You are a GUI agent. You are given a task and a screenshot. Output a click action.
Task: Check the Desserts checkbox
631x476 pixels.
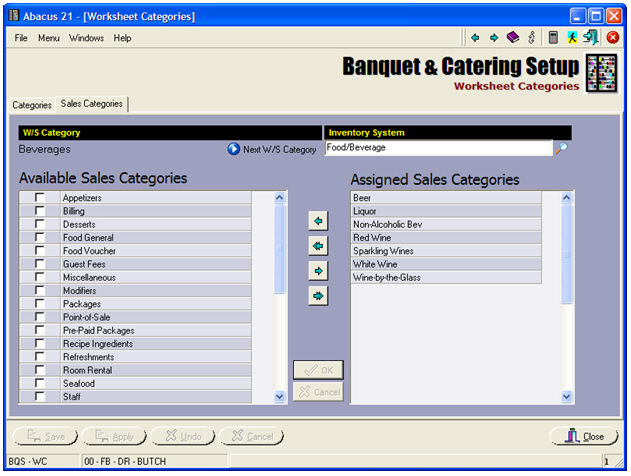[39, 224]
